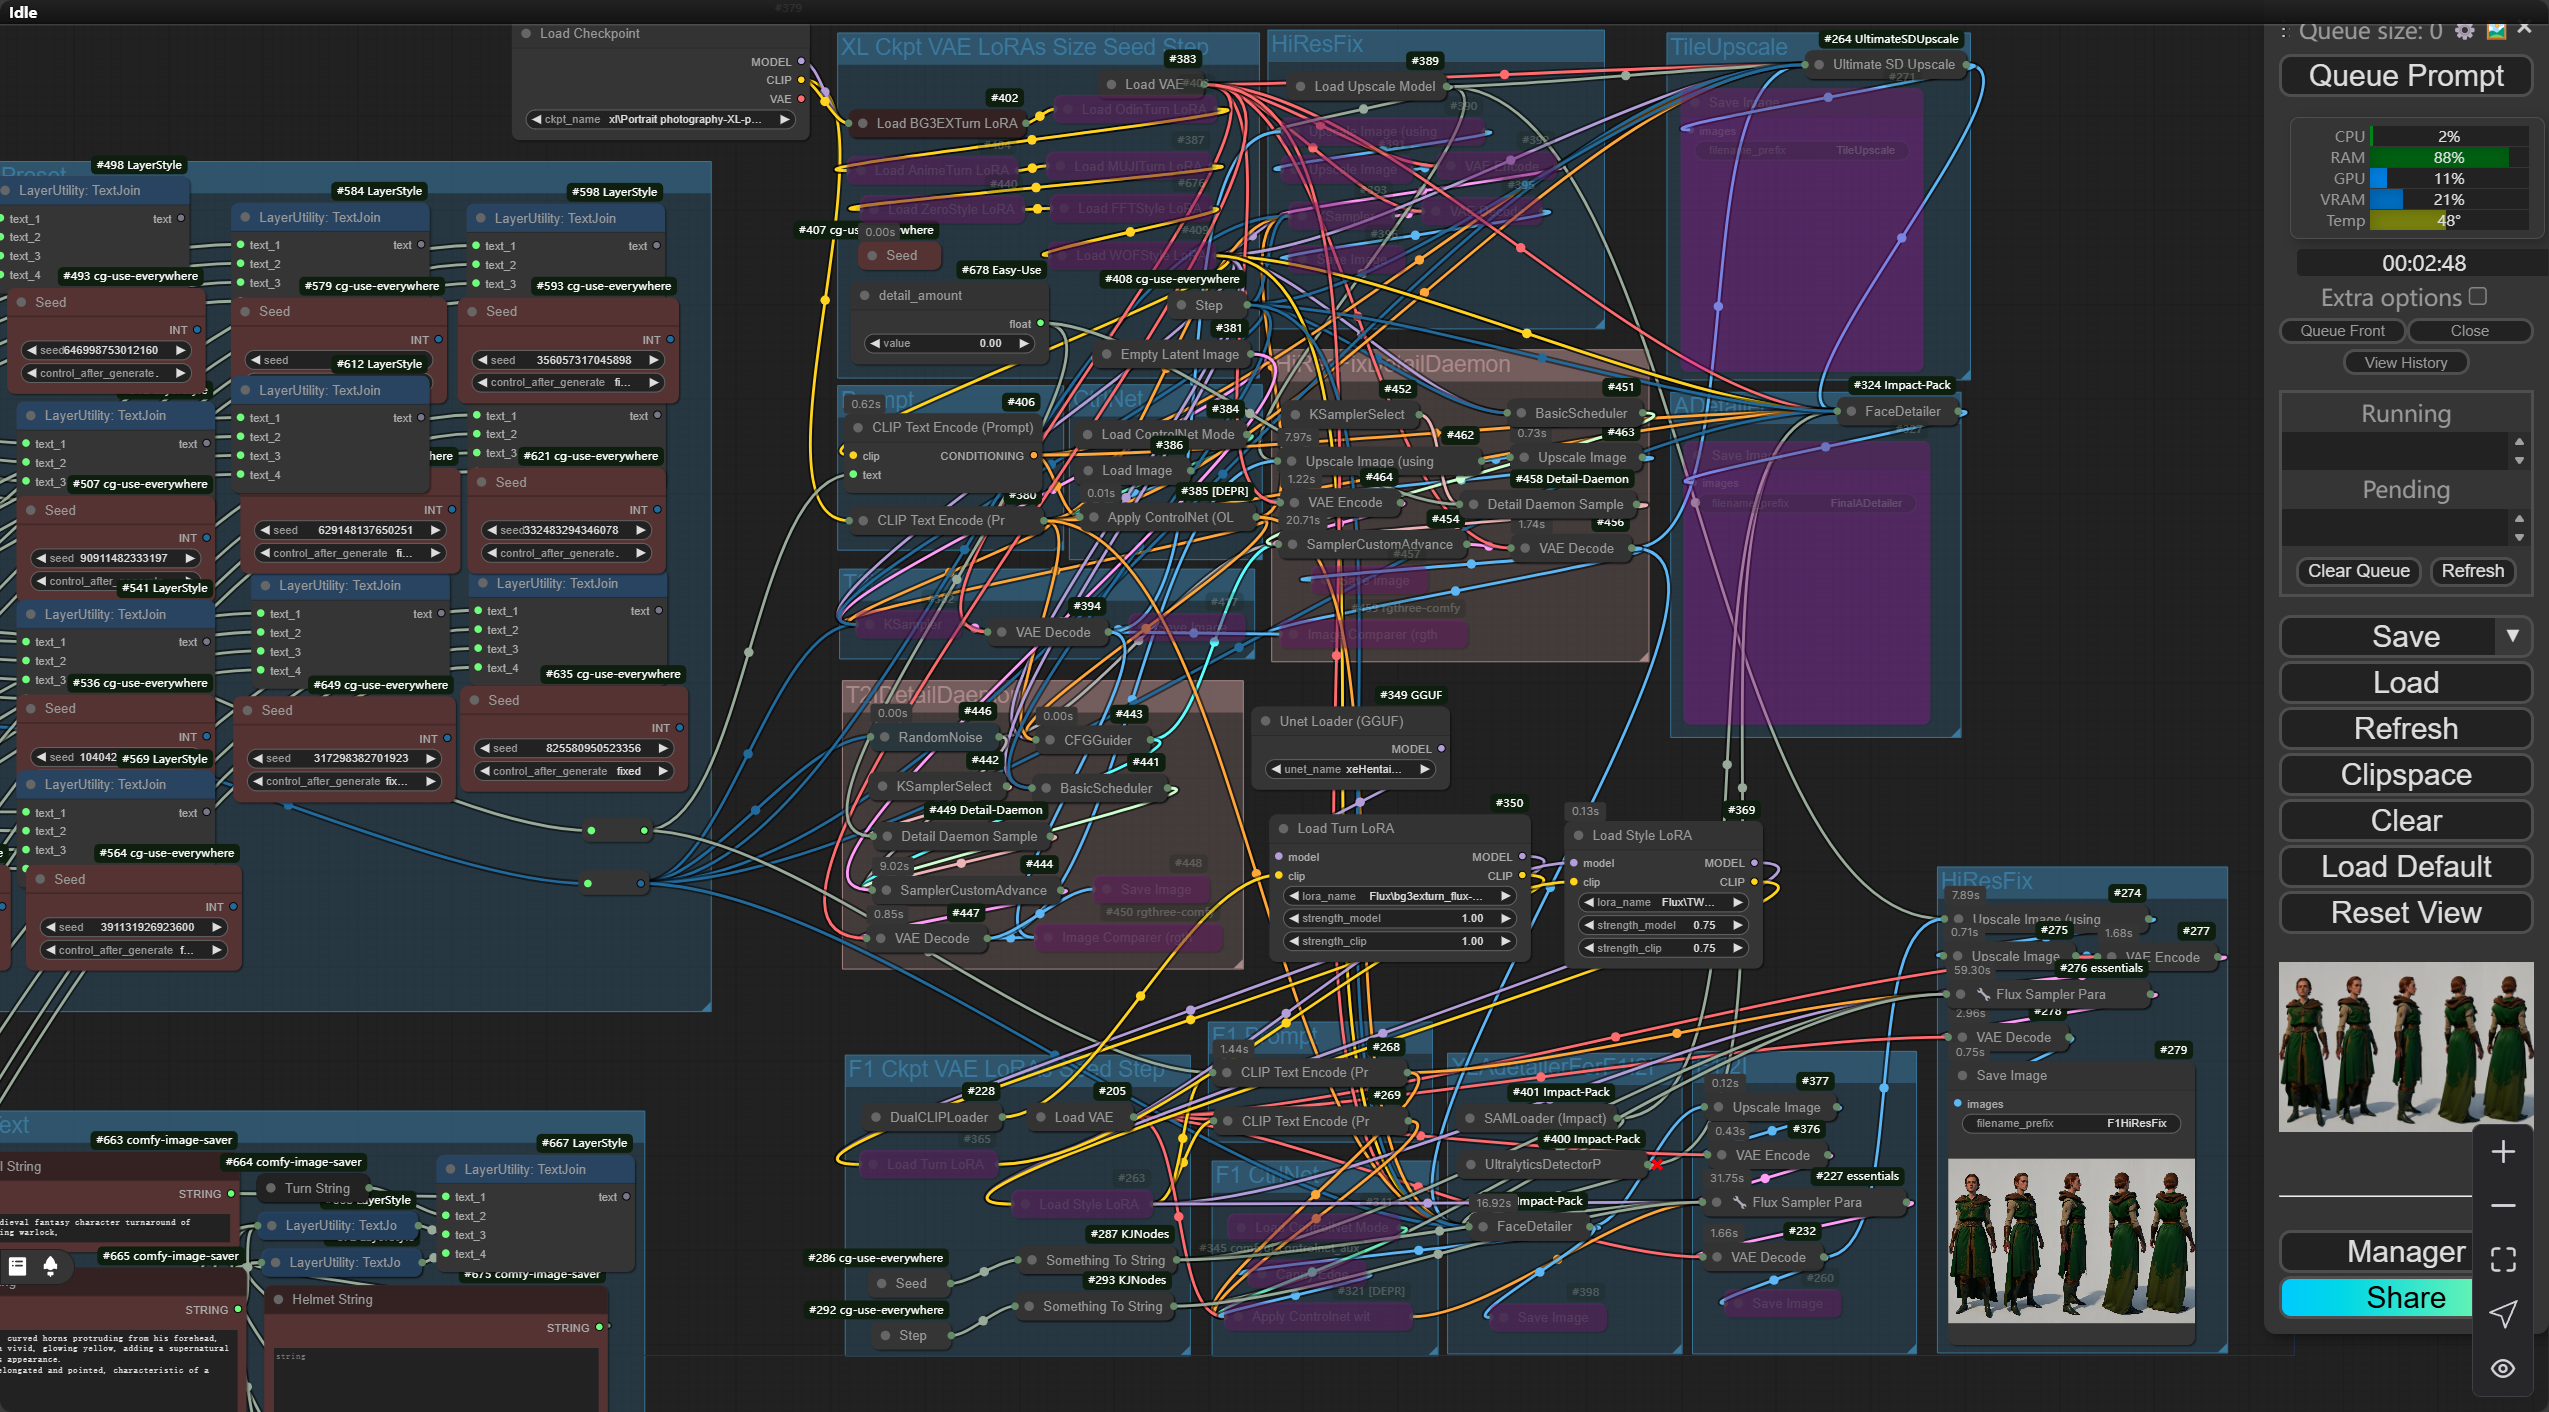Click the Queue Prompt button
Screen dimensions: 2549x1412
pyautogui.click(x=2405, y=76)
